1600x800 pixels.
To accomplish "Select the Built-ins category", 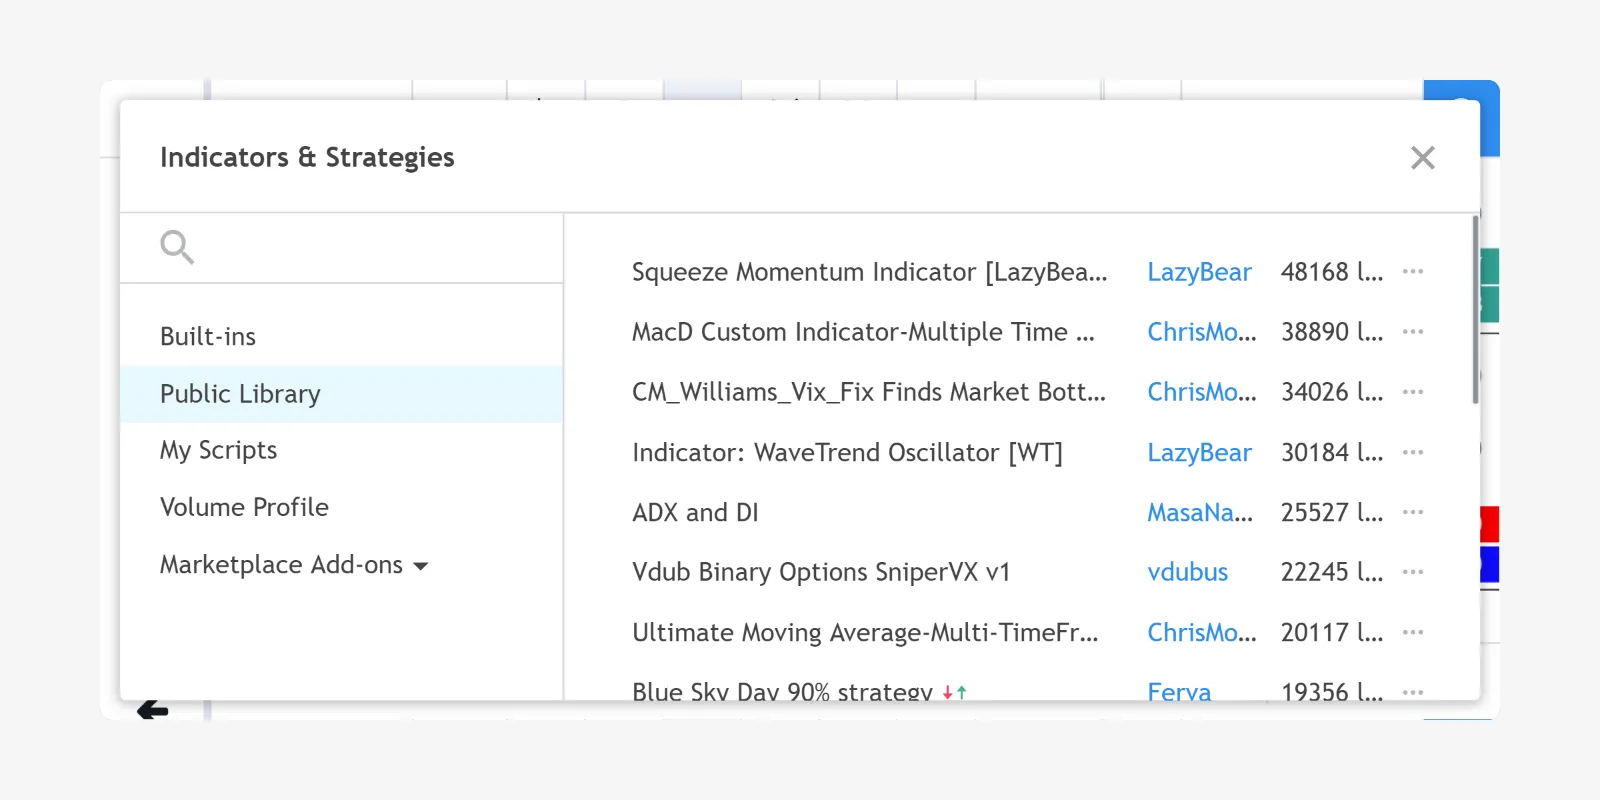I will pyautogui.click(x=208, y=337).
